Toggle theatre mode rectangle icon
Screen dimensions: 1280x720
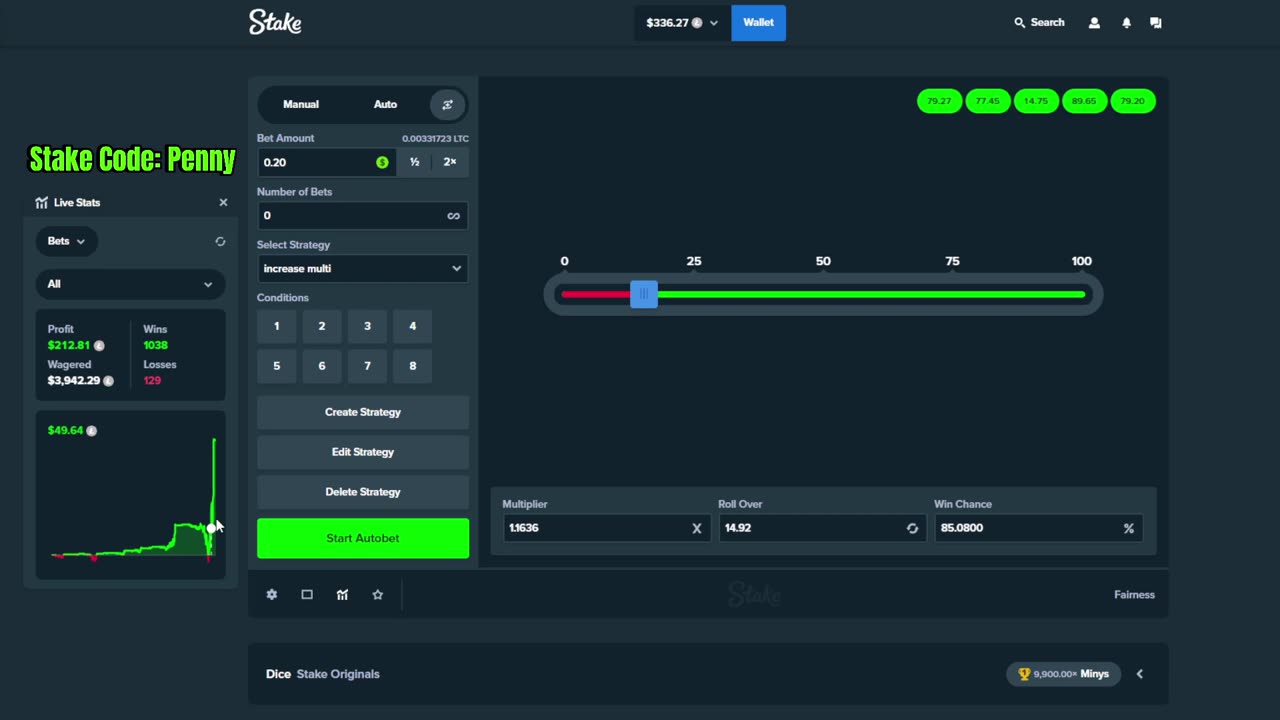click(x=307, y=594)
